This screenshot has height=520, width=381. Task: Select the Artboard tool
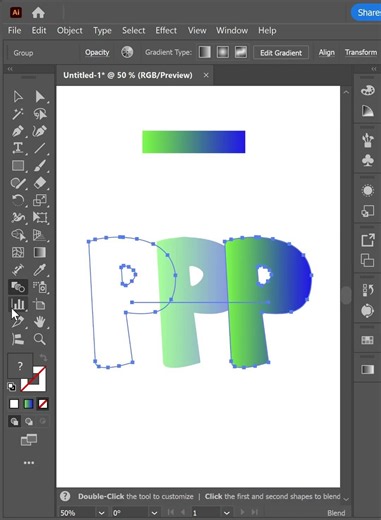pyautogui.click(x=40, y=304)
